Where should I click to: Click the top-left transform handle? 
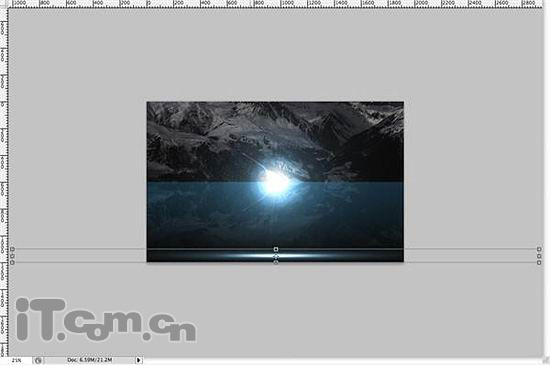coord(13,249)
